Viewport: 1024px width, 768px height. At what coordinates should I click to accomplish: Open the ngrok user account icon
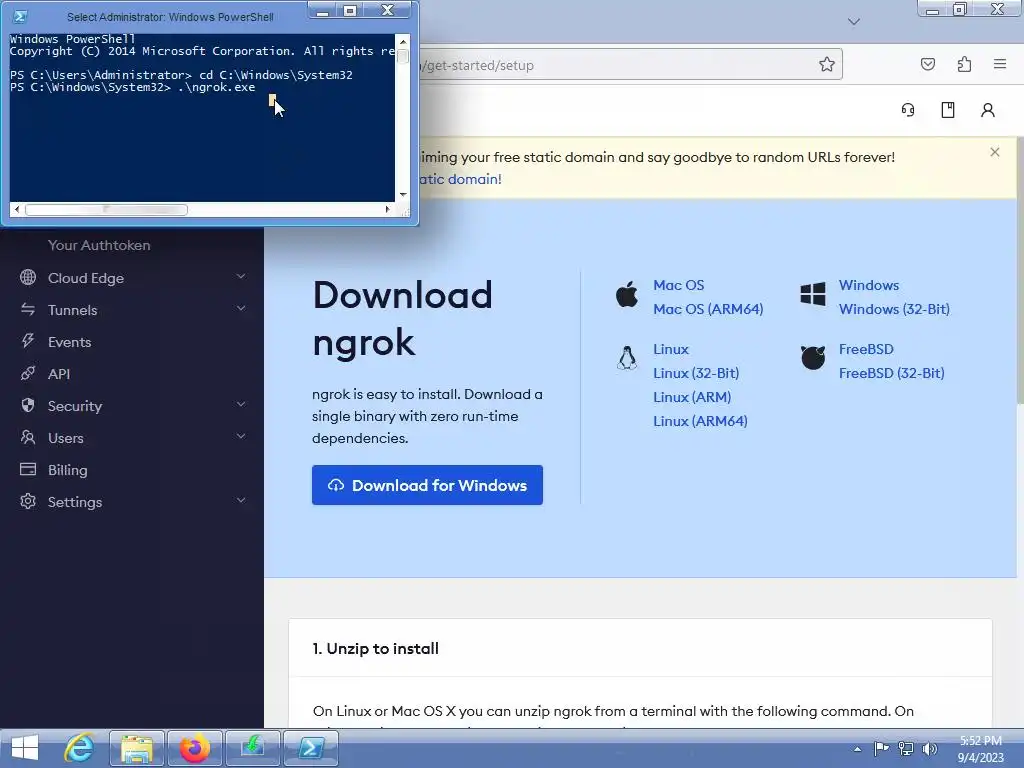(x=987, y=110)
